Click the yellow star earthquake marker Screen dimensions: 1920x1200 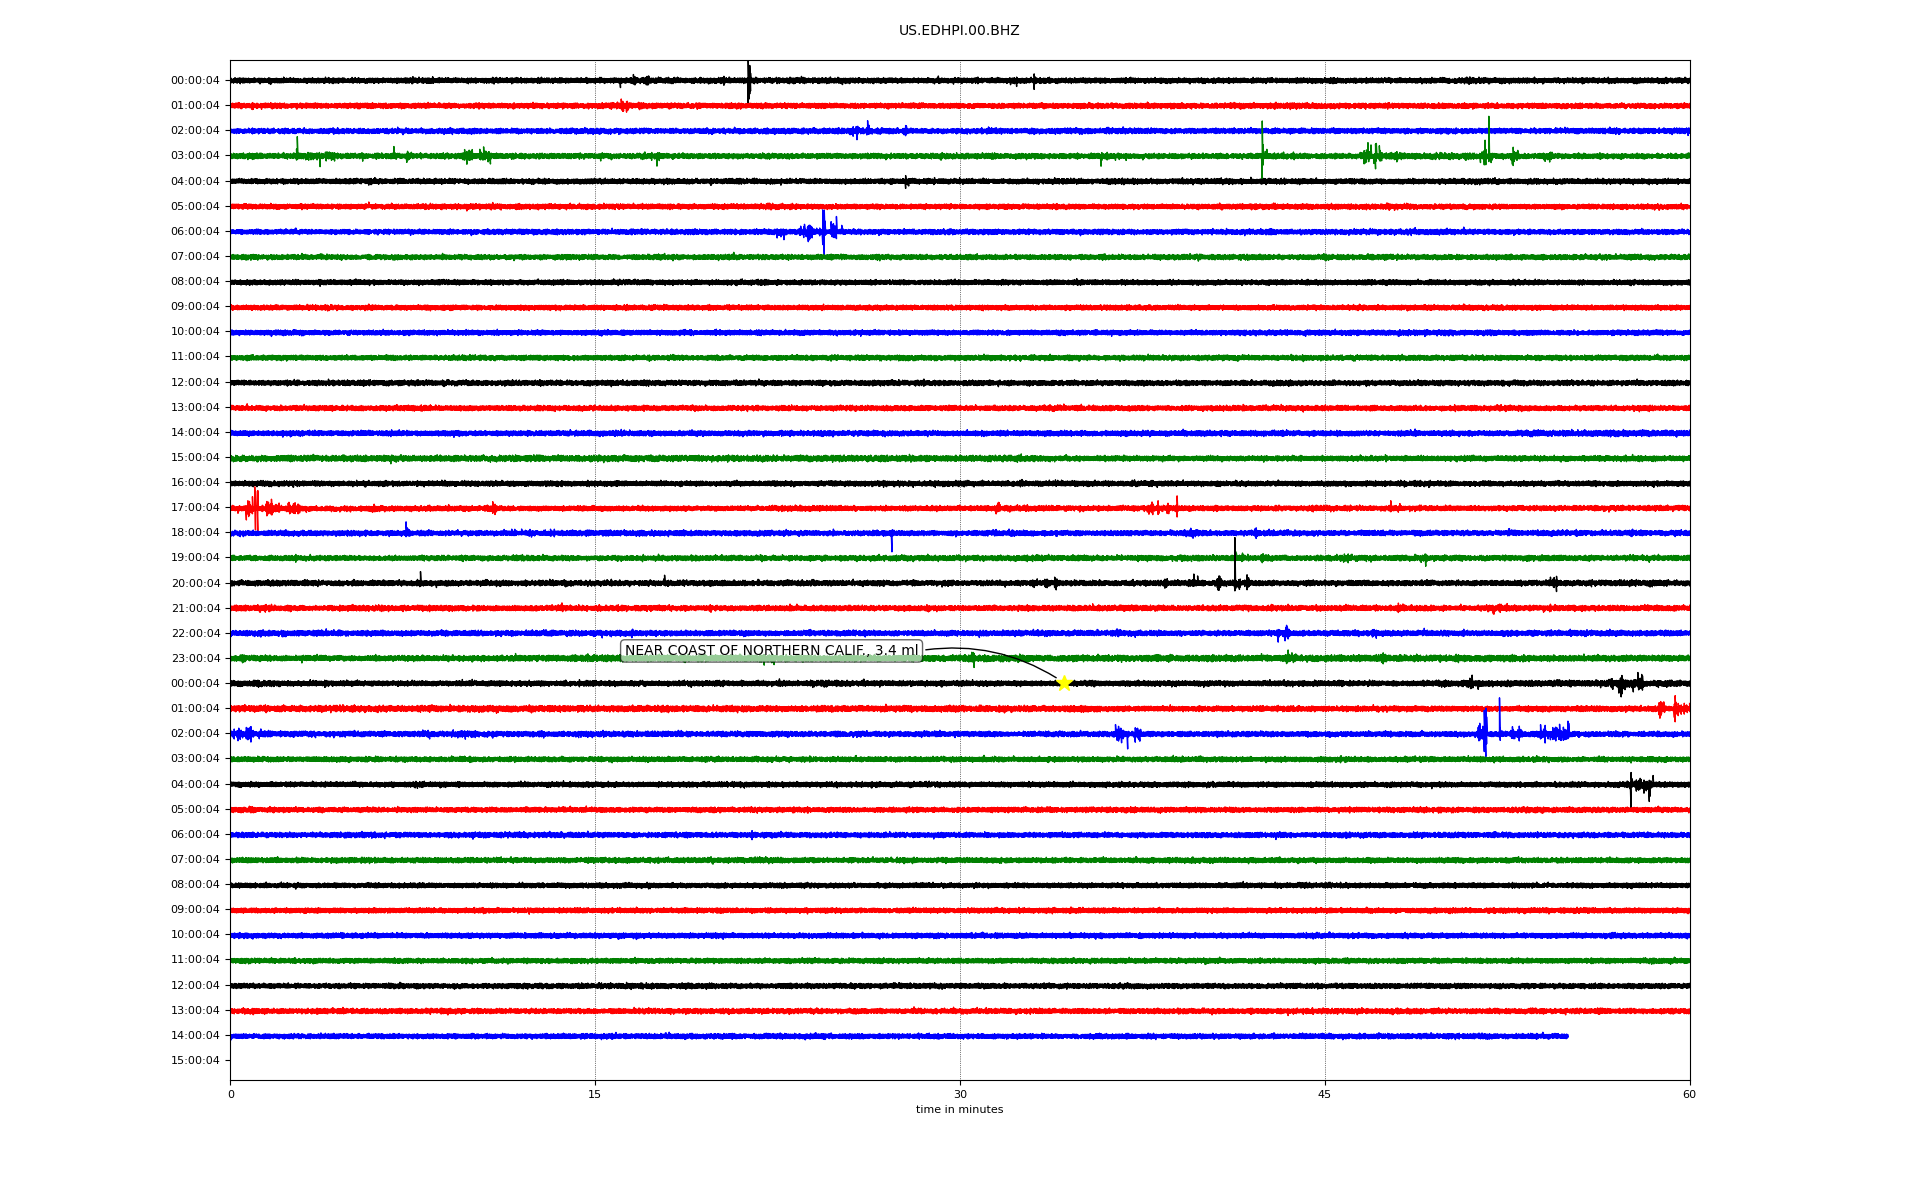click(x=1064, y=683)
